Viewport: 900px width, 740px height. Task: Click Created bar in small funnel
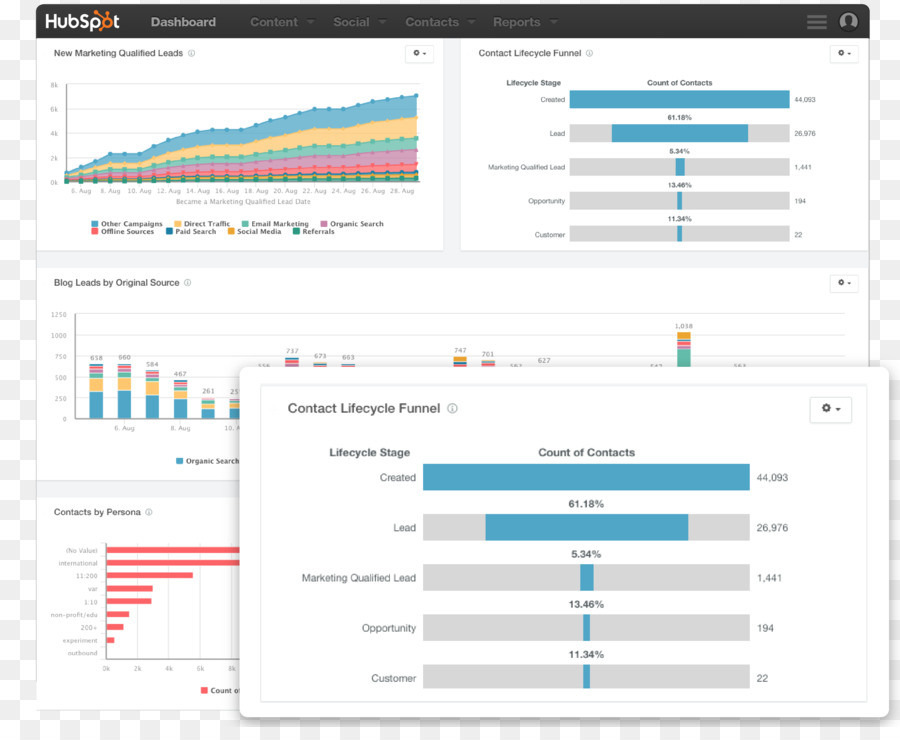[680, 99]
